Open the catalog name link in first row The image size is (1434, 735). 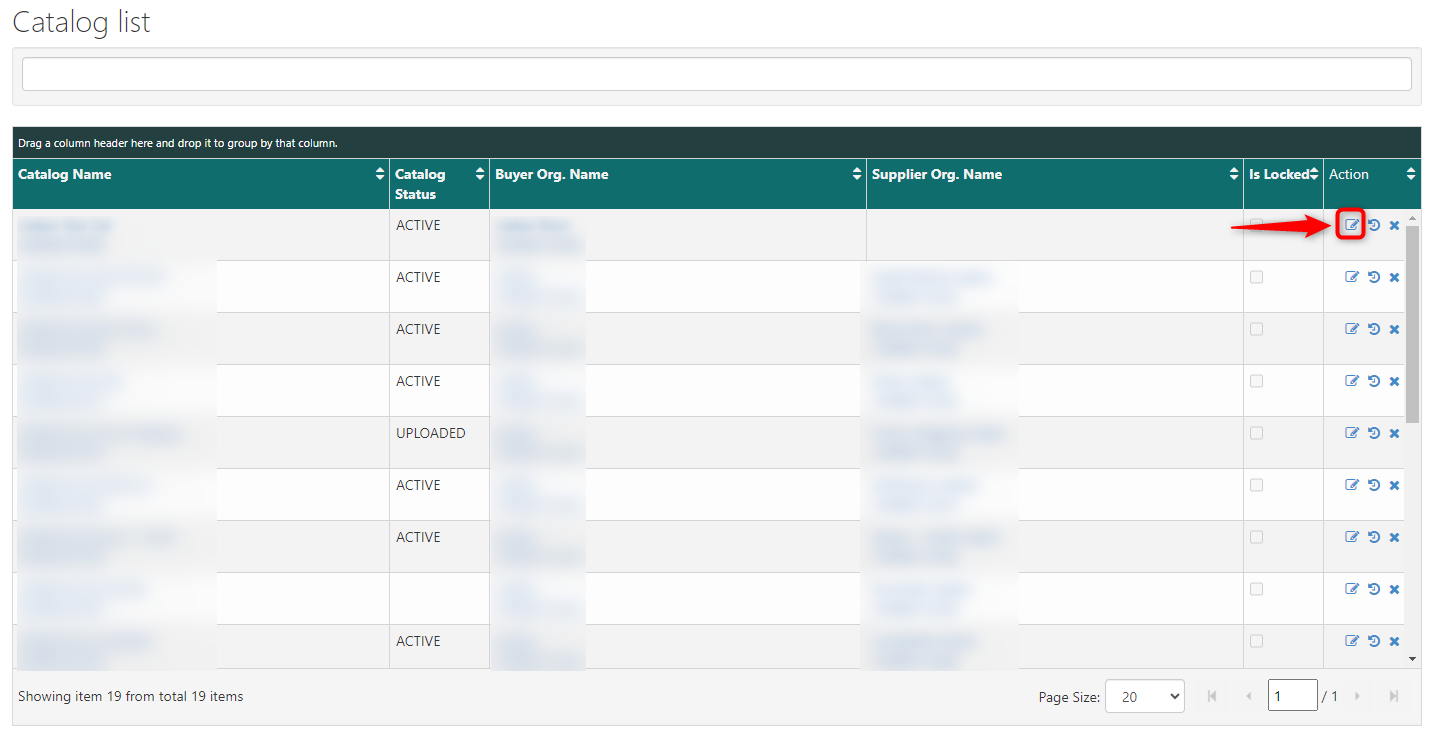(x=66, y=226)
